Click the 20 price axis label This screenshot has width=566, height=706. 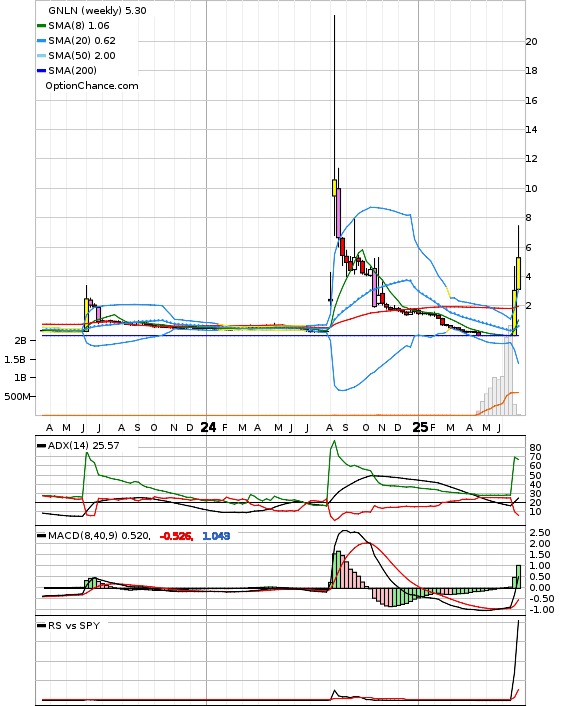[x=531, y=41]
